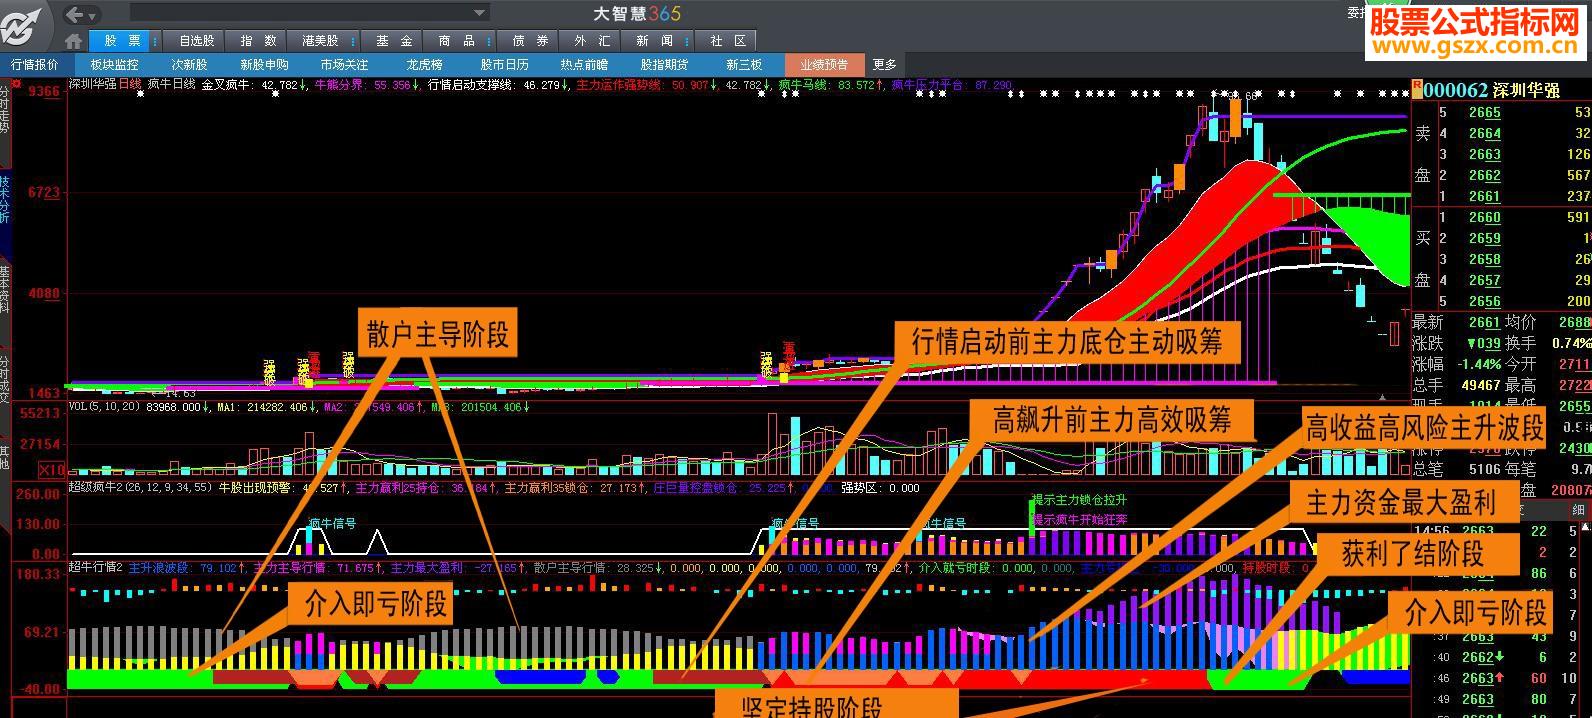
Task: Click the 日线 period label
Action: point(130,85)
